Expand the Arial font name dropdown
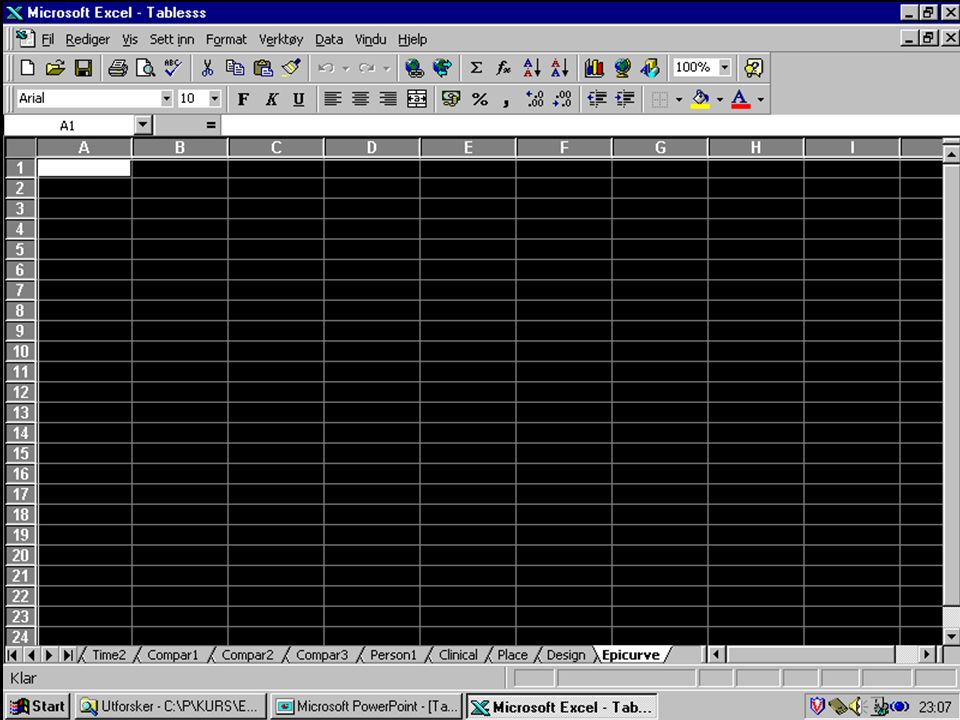 [x=167, y=98]
